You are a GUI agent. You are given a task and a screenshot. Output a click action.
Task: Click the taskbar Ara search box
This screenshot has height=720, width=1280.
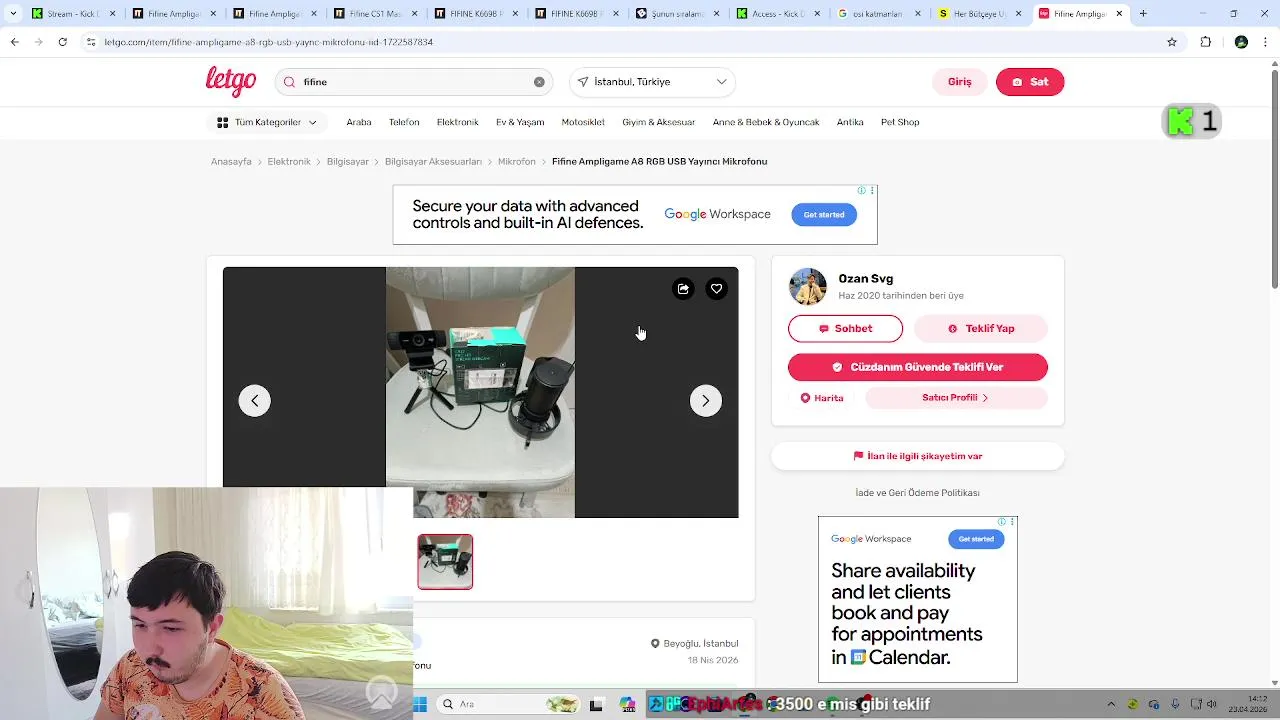[x=510, y=705]
